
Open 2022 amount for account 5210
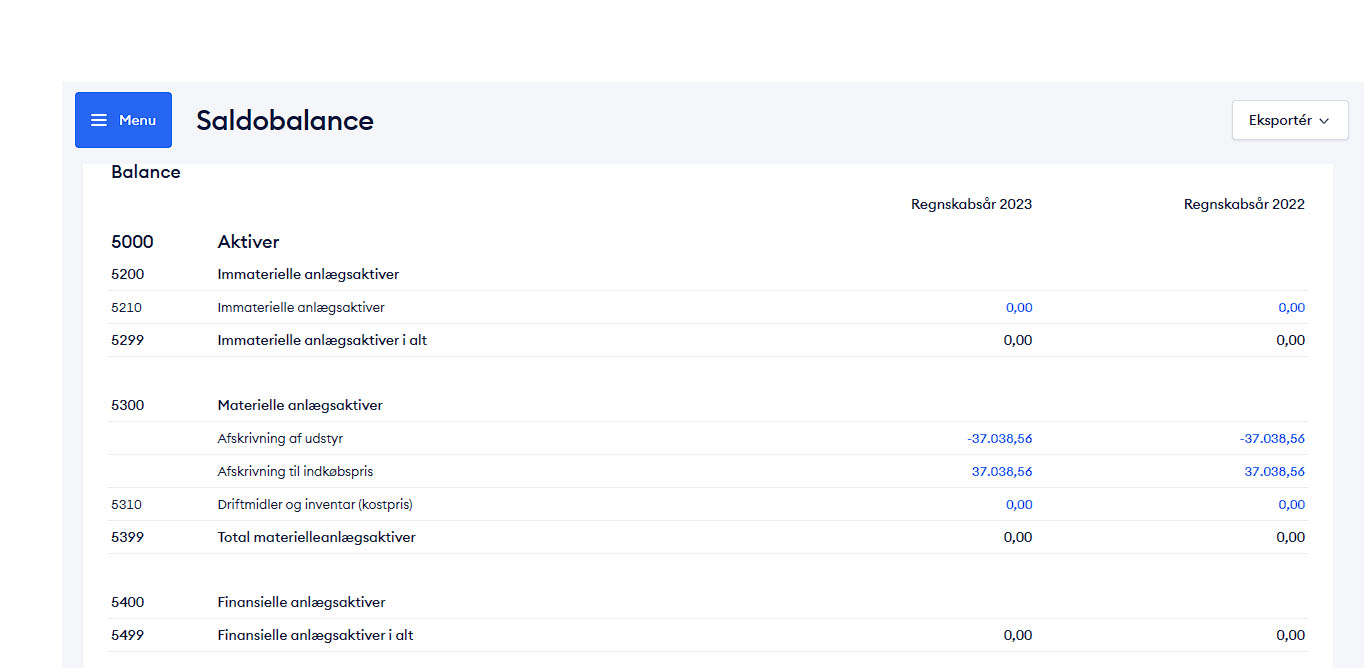coord(1291,308)
